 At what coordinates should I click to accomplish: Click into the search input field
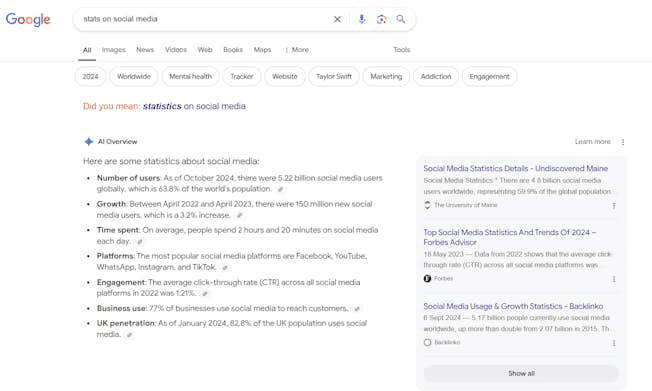(x=204, y=19)
